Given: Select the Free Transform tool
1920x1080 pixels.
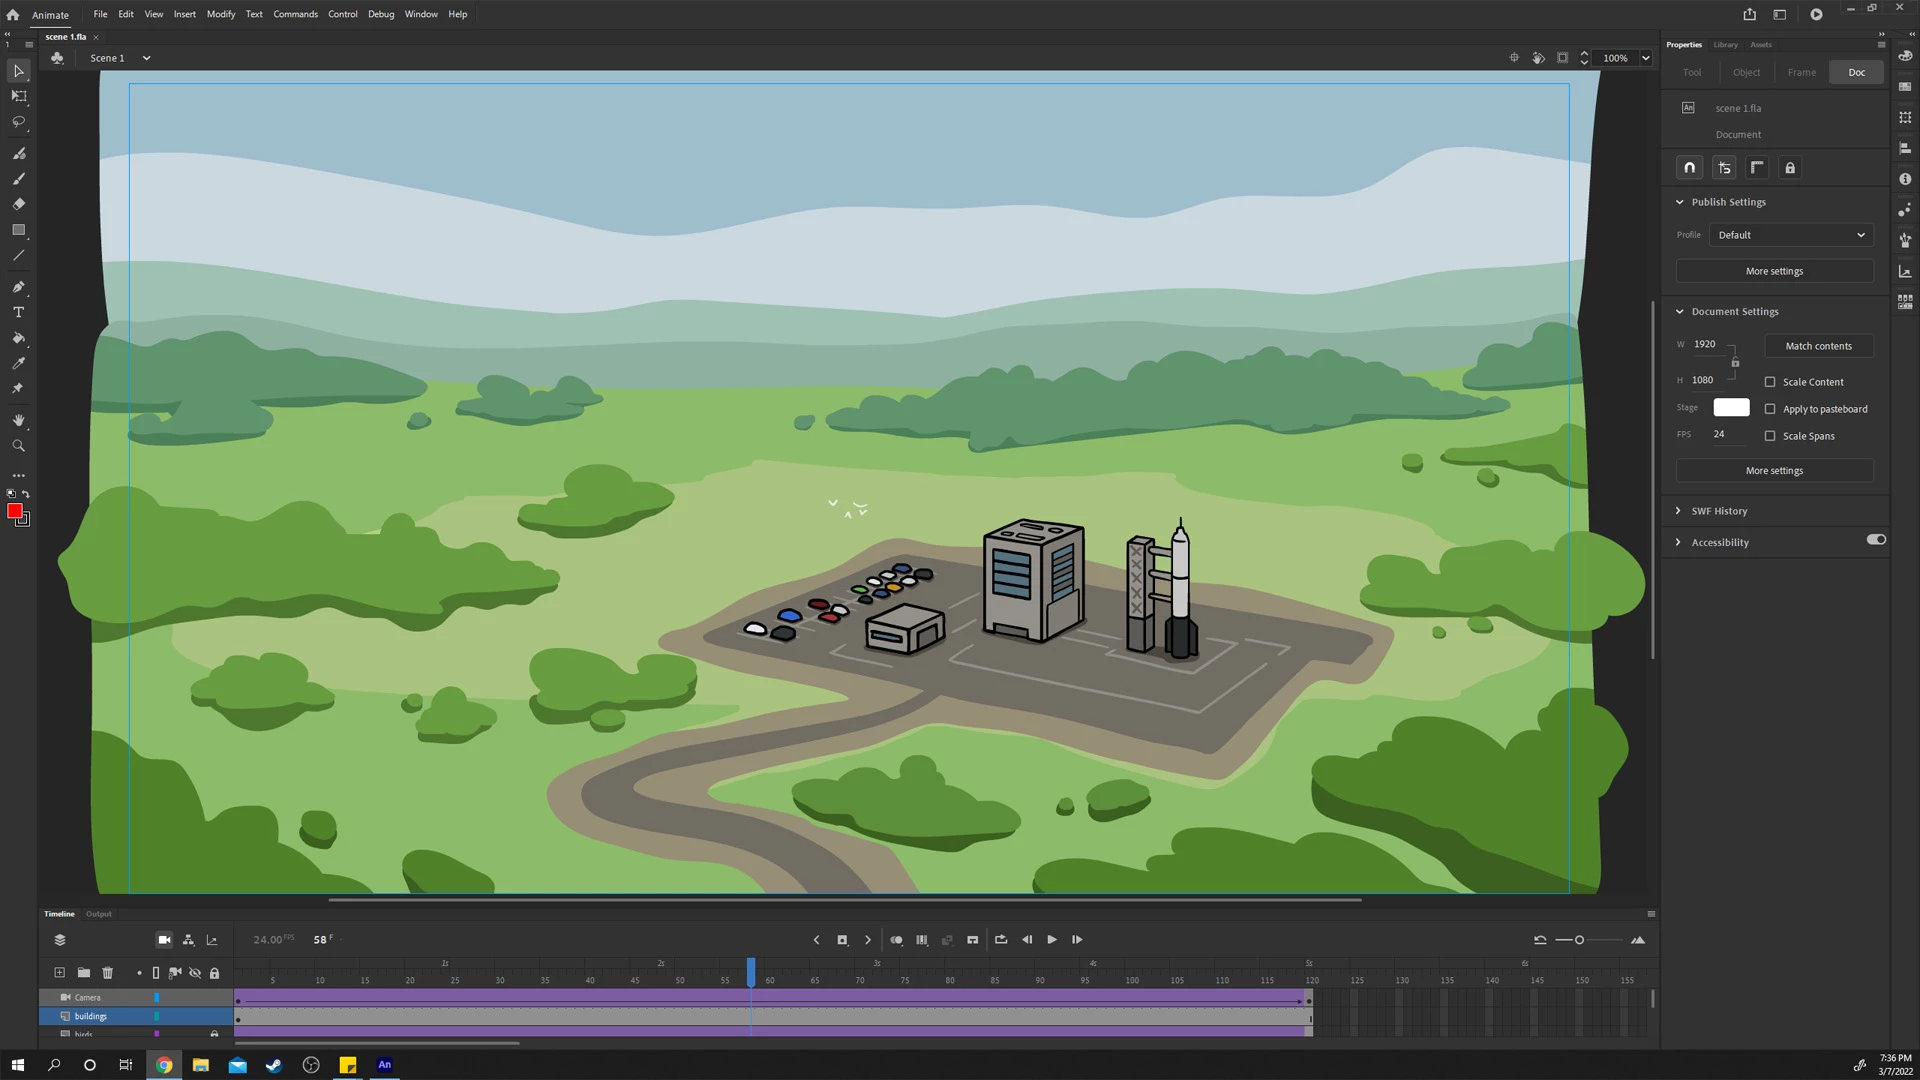Looking at the screenshot, I should [x=19, y=96].
